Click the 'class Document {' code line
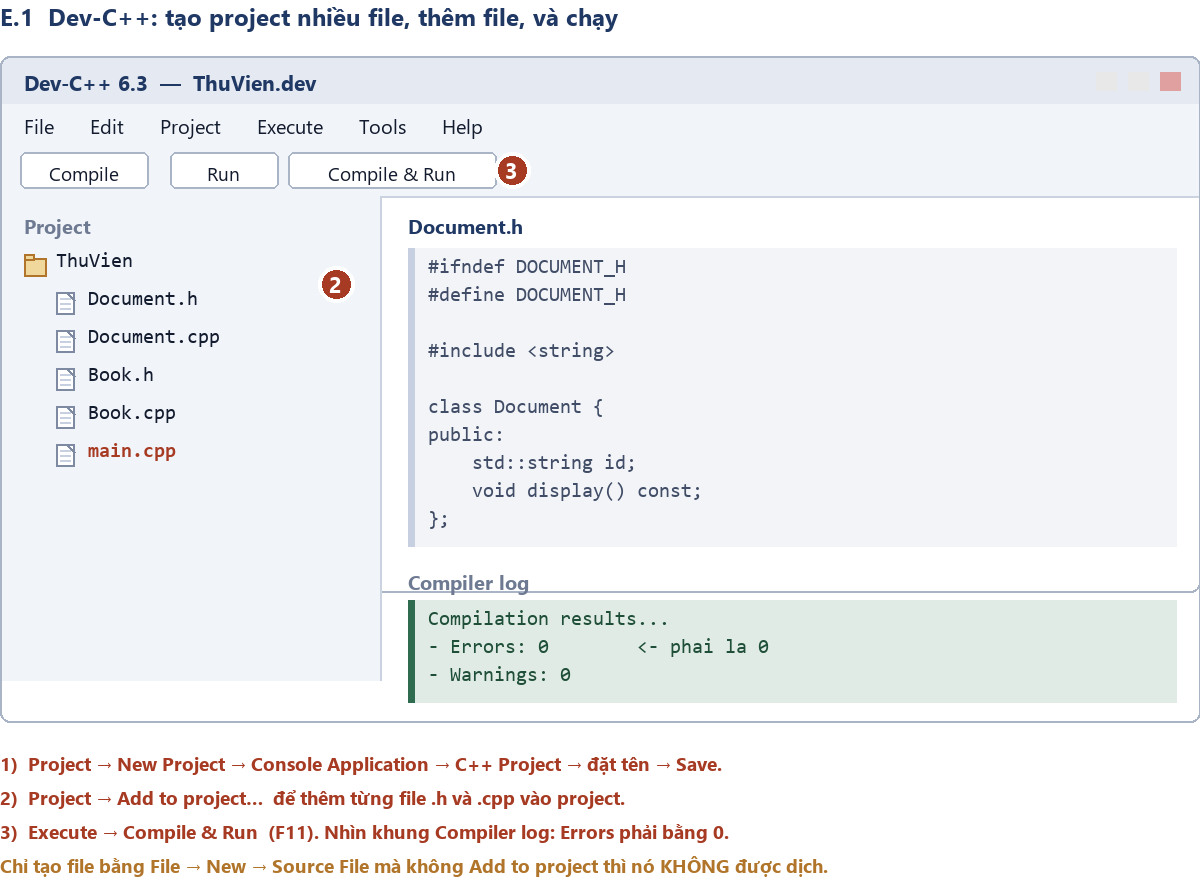1200x894 pixels. [x=516, y=407]
